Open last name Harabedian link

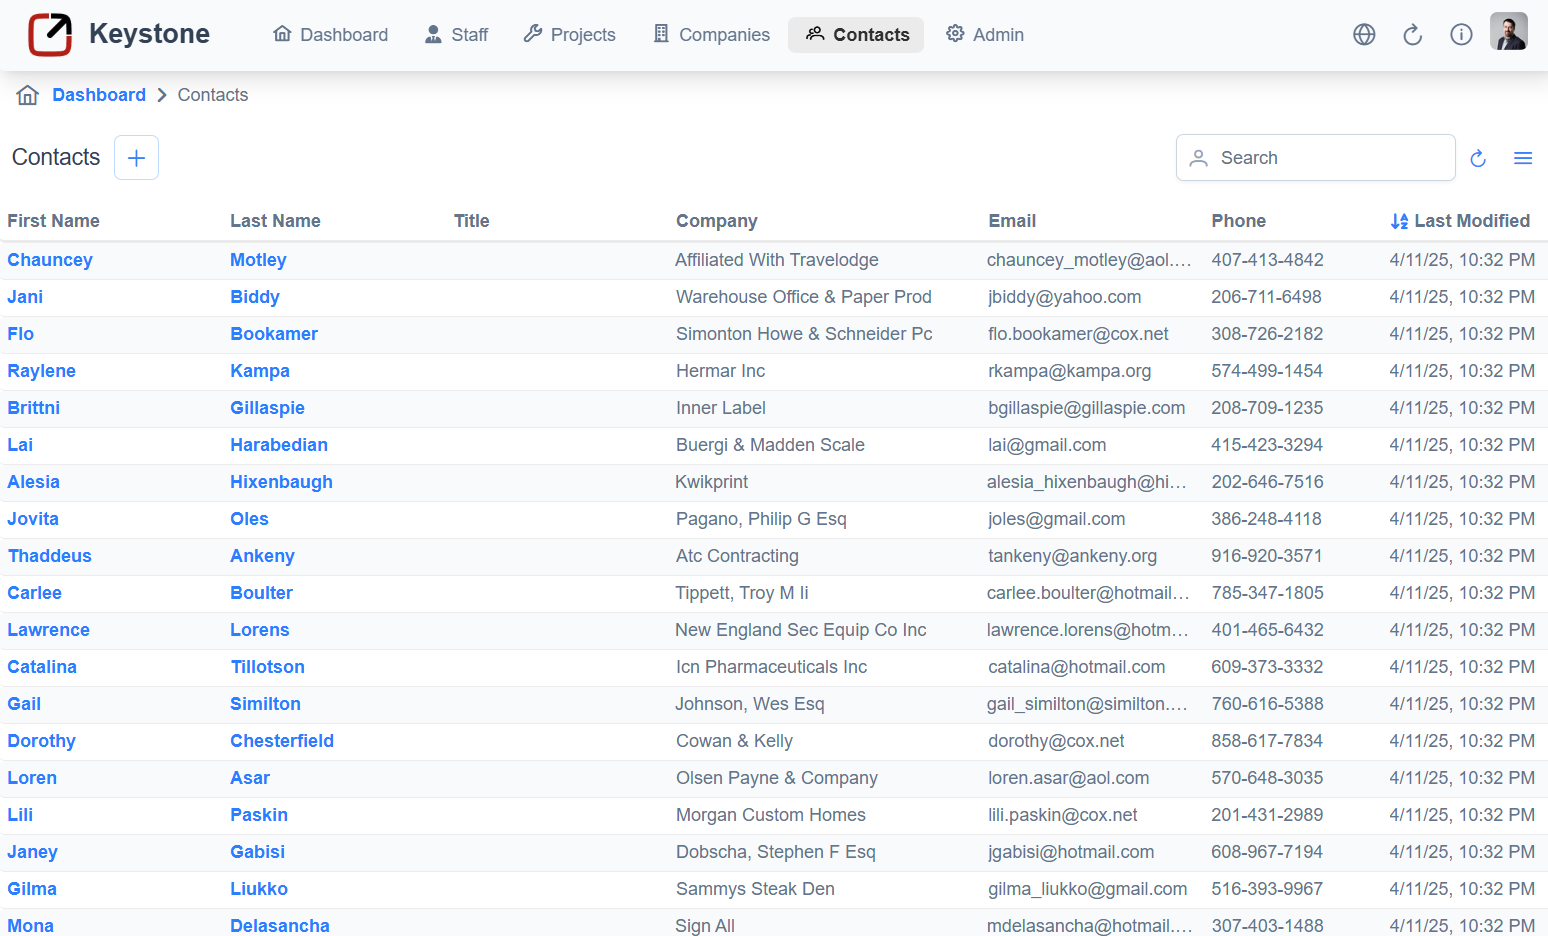click(279, 445)
